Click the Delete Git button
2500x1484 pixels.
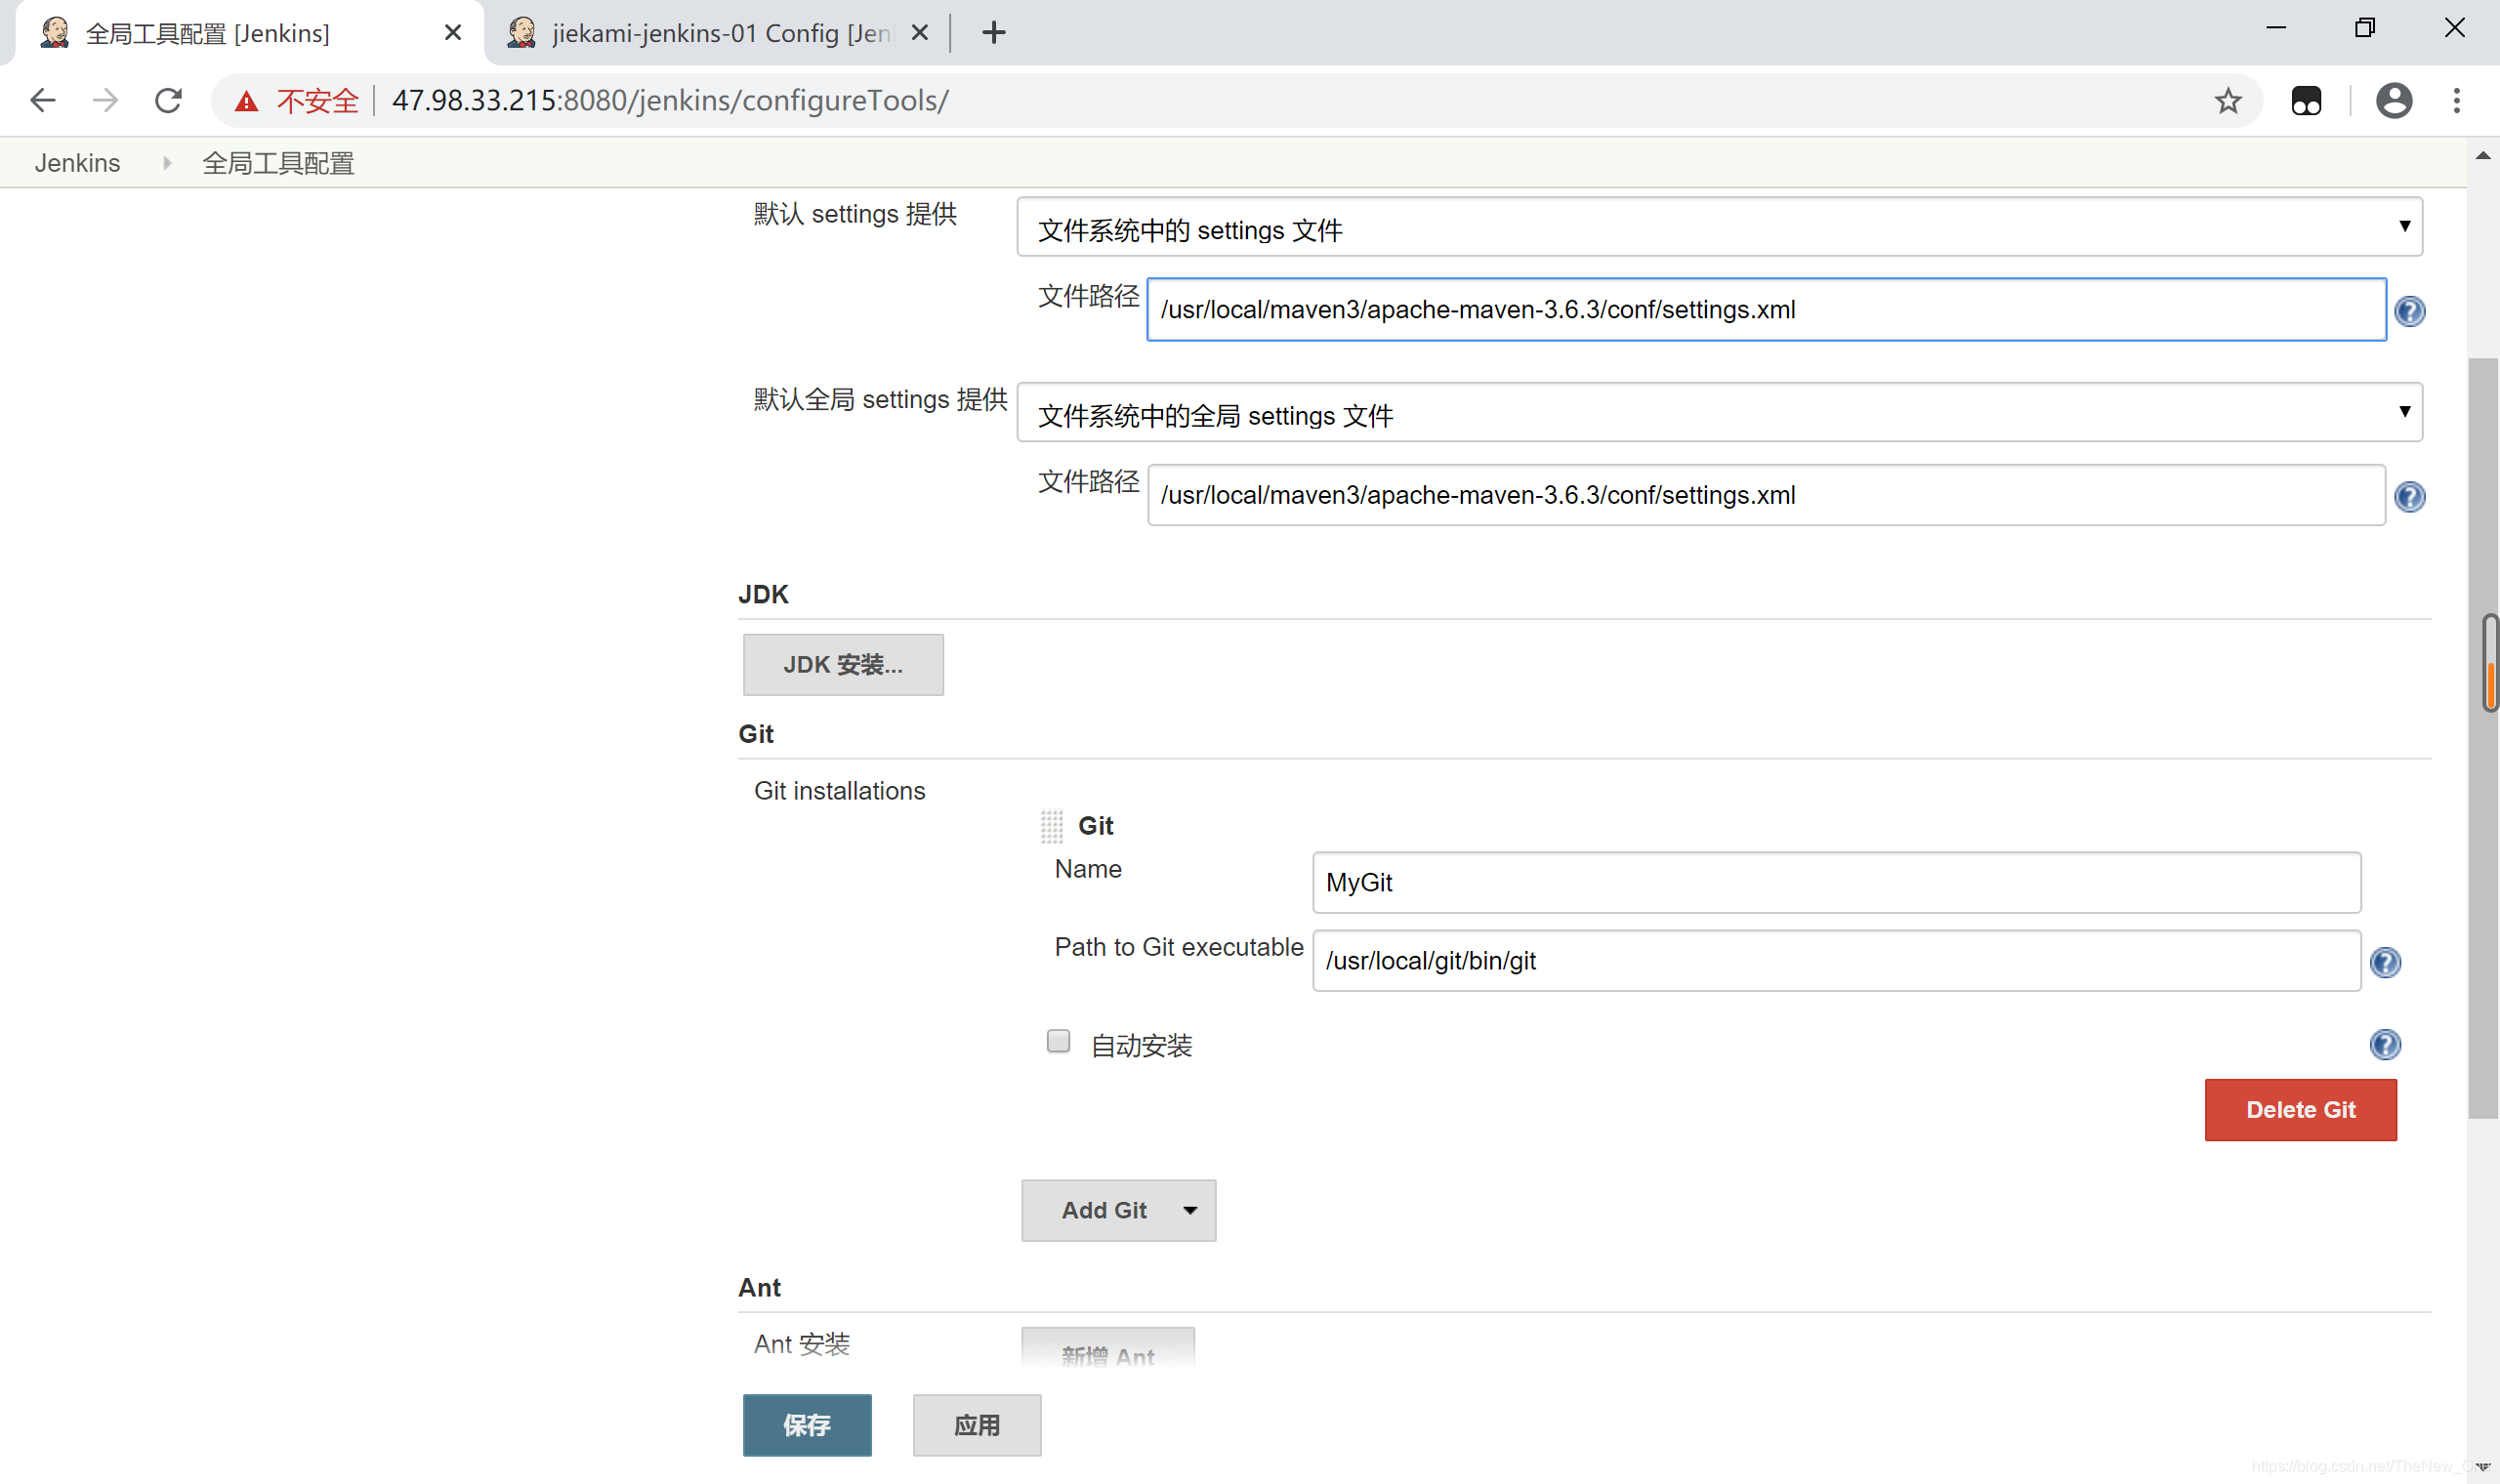2300,1110
